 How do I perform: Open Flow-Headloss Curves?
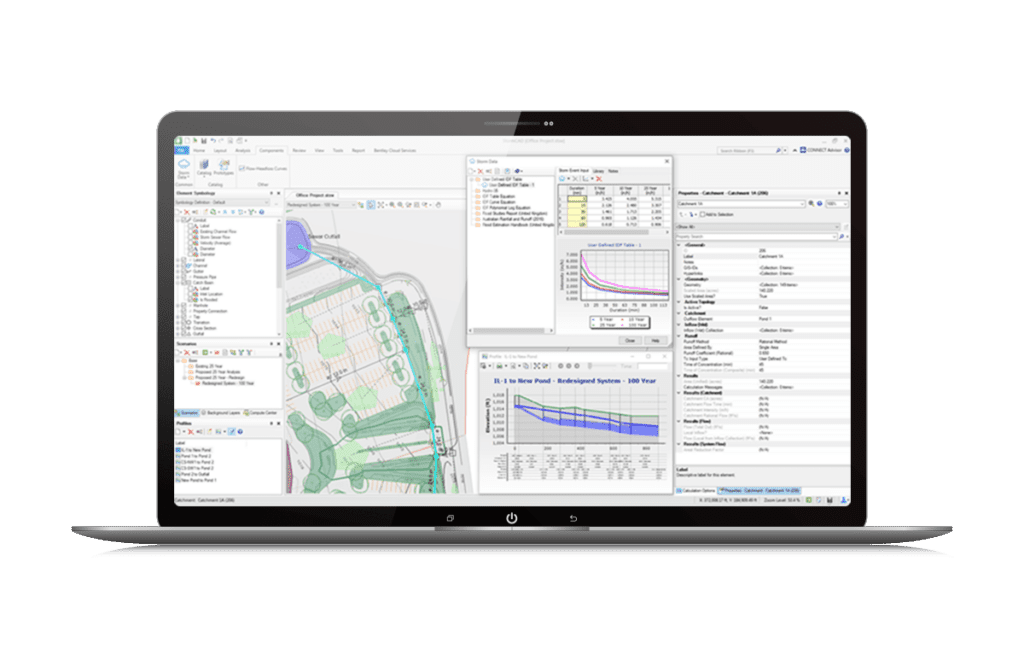[263, 168]
